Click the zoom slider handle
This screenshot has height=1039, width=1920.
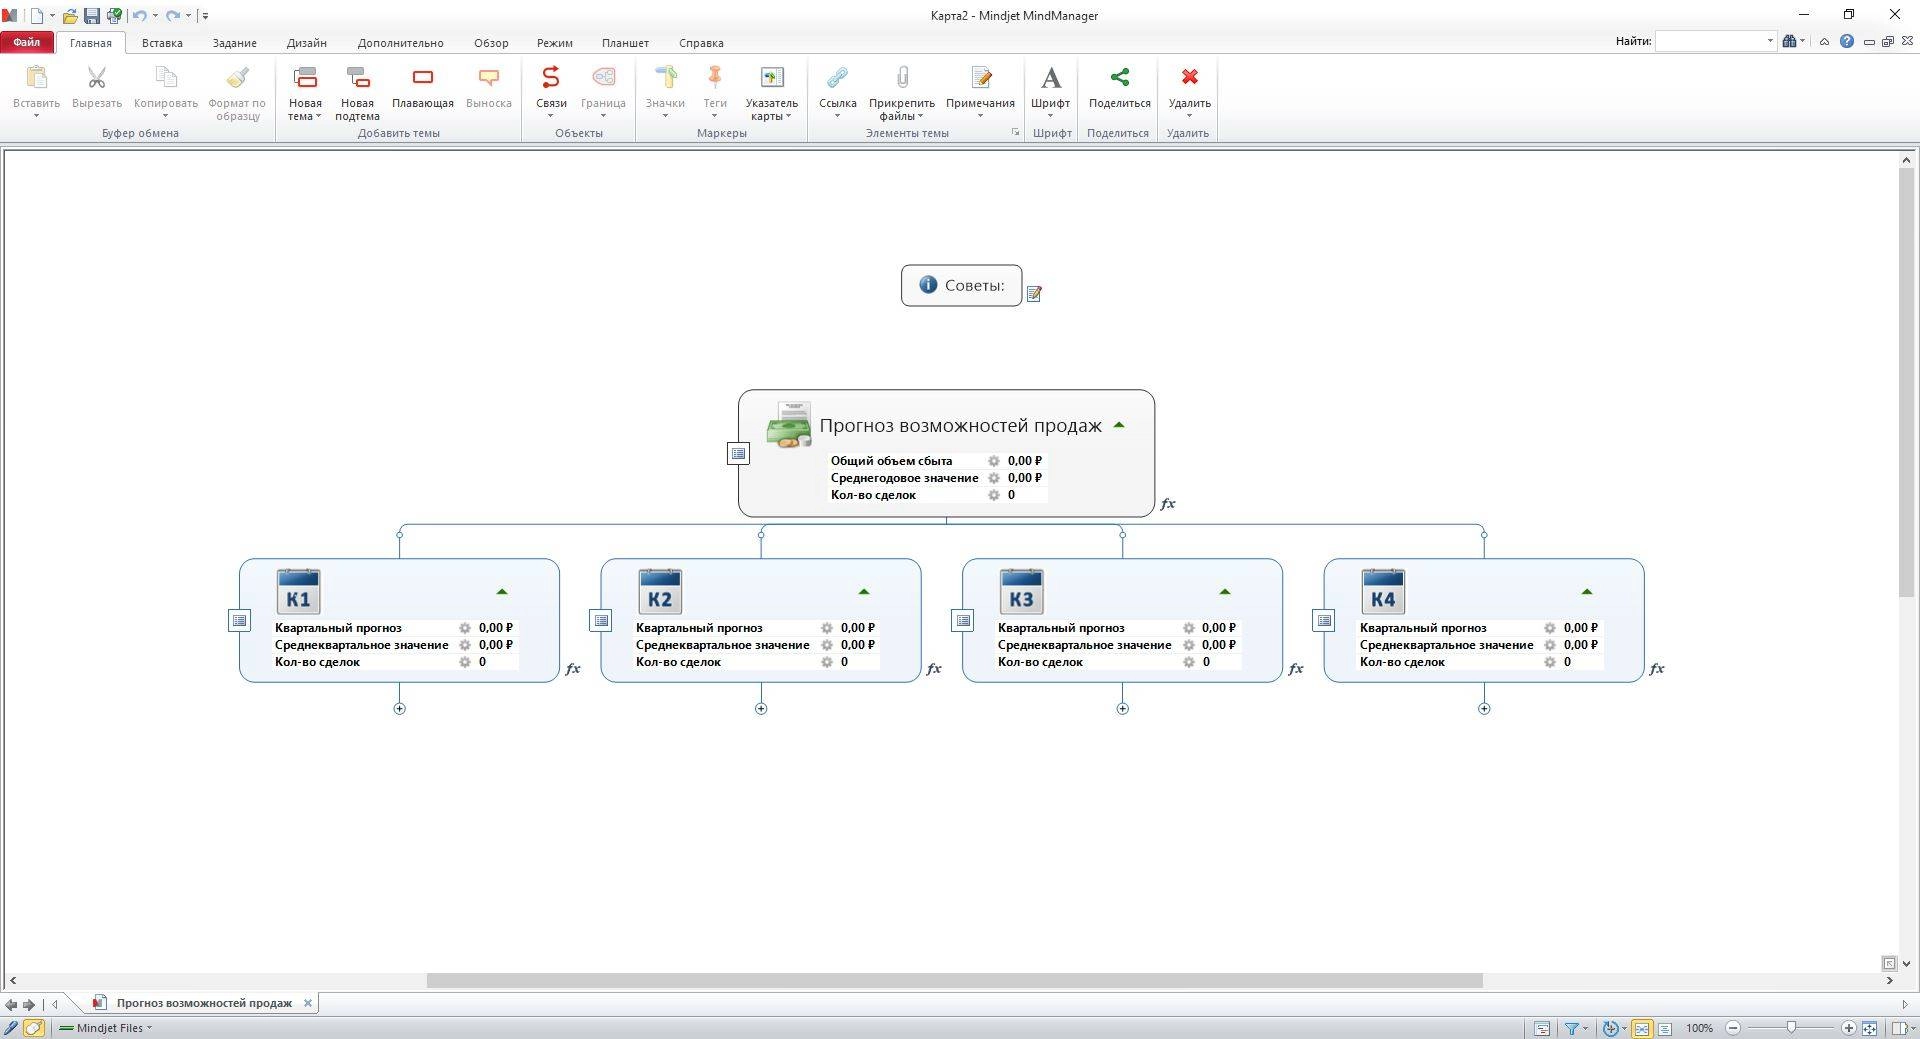point(1791,1028)
